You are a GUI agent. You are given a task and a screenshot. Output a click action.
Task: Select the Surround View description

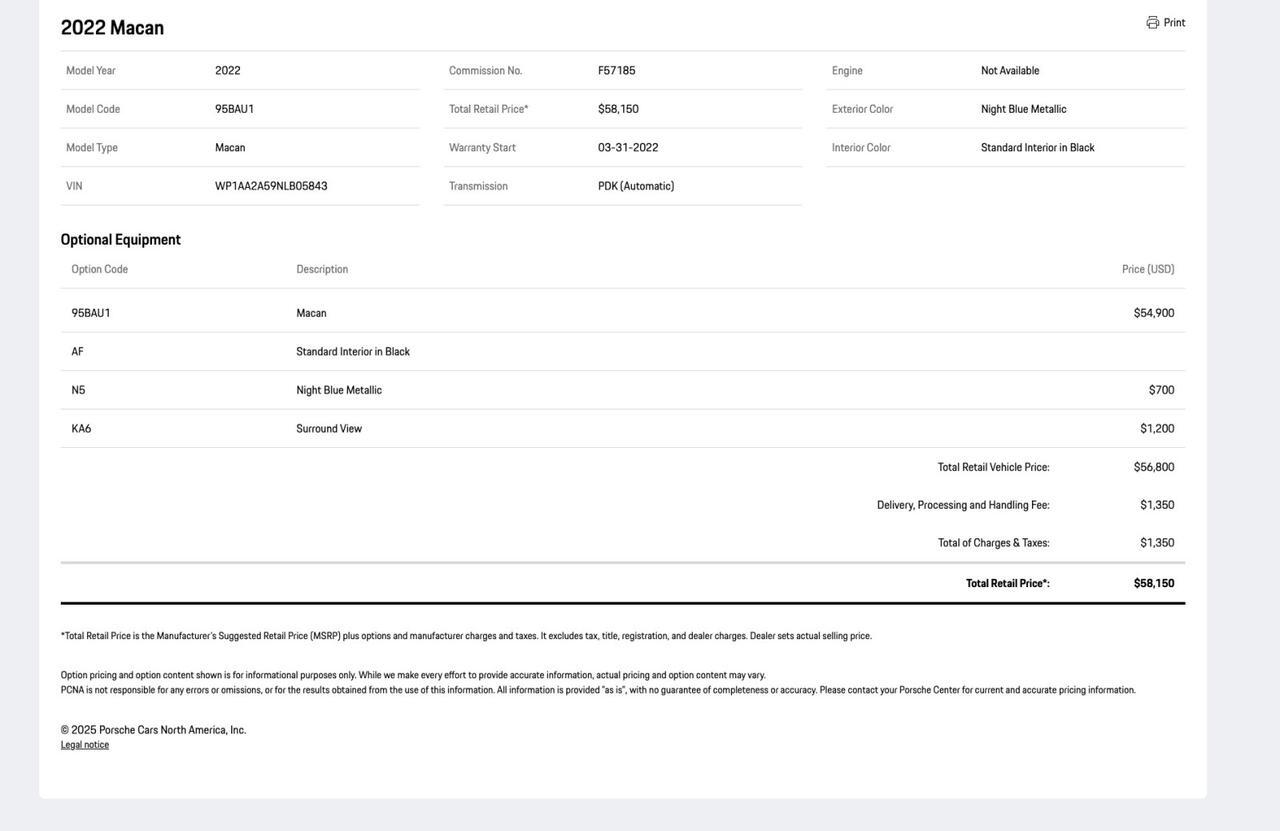(329, 429)
